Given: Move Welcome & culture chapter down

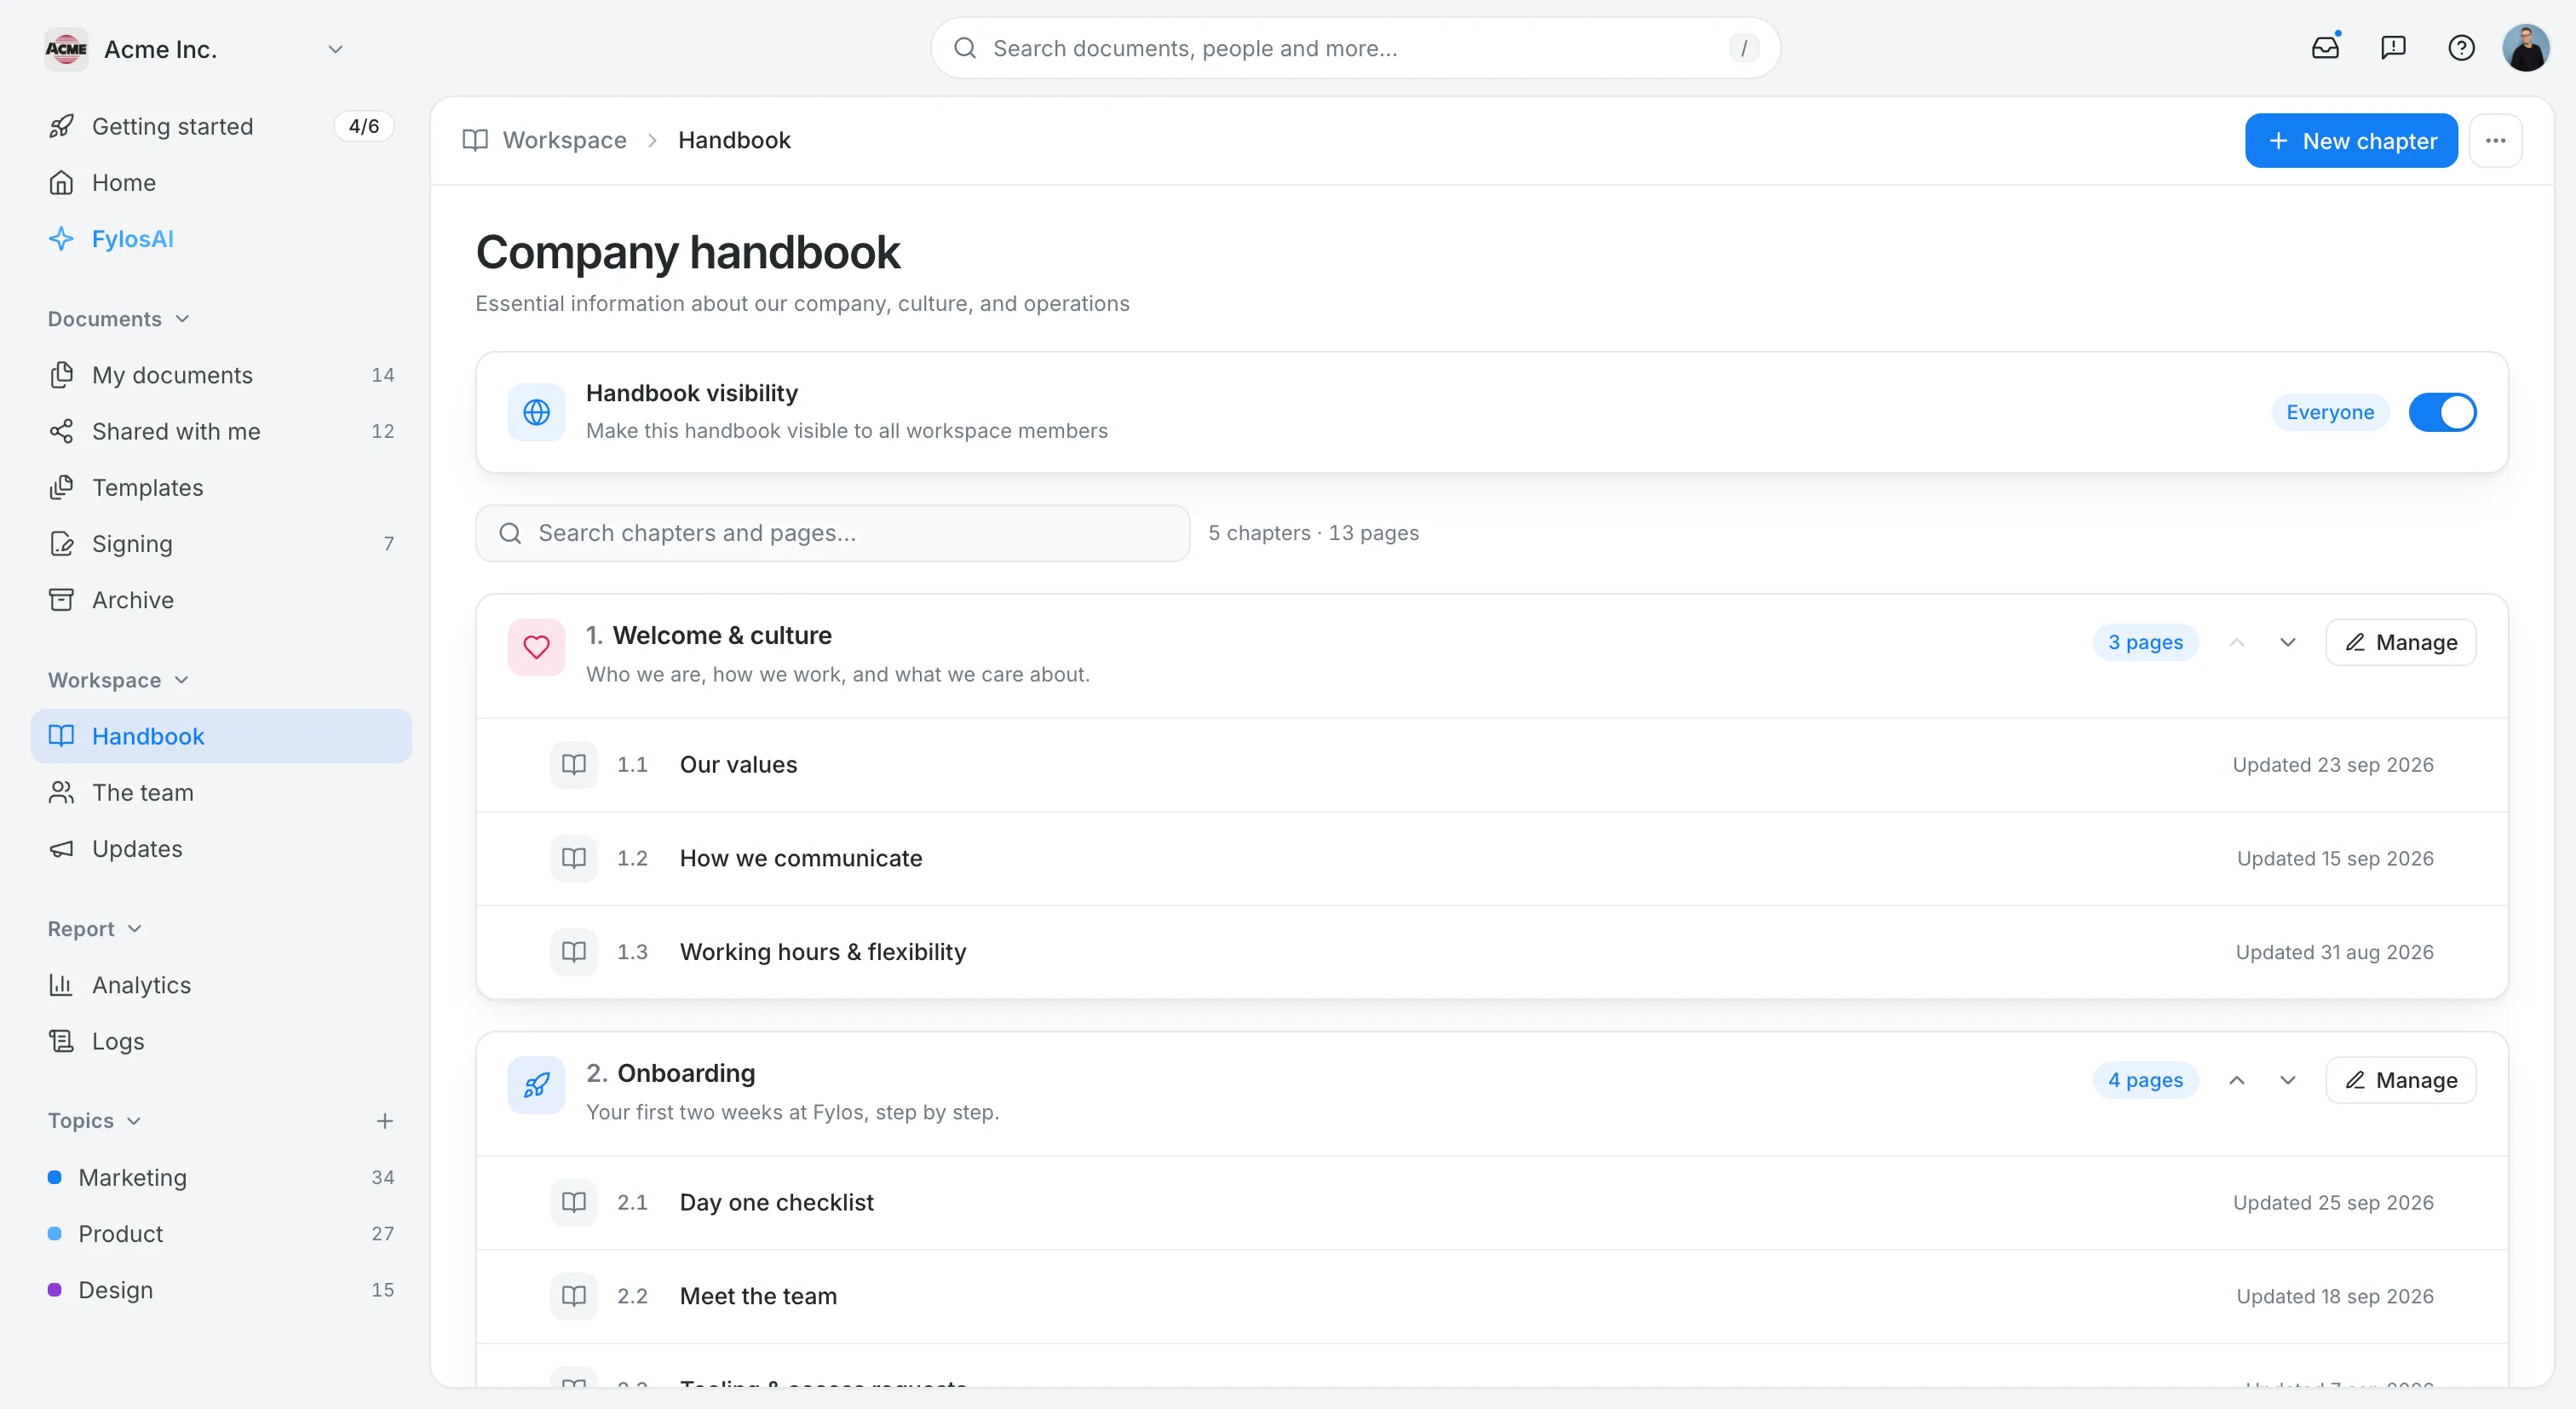Looking at the screenshot, I should point(2288,643).
